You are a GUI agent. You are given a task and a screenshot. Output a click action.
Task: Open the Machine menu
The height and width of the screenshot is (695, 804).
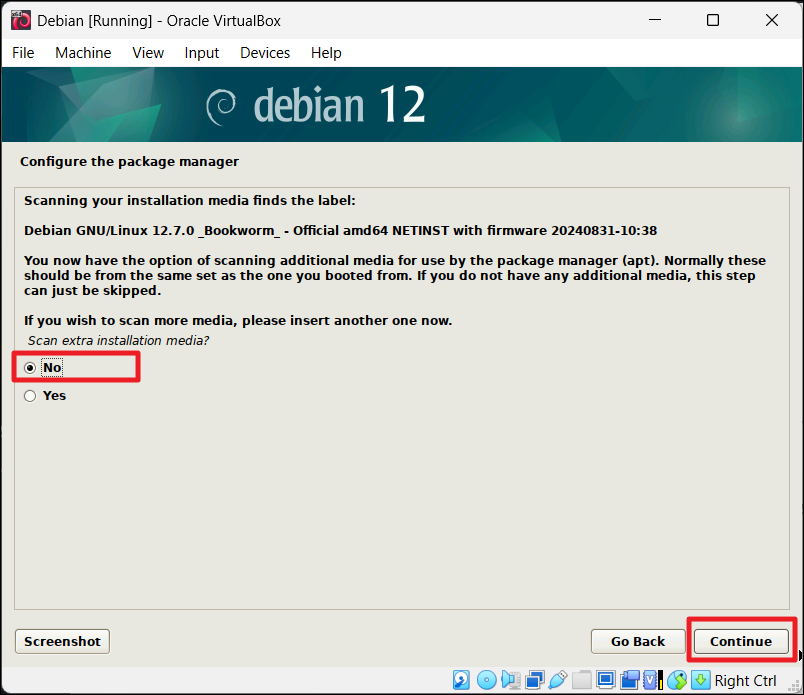[x=82, y=53]
